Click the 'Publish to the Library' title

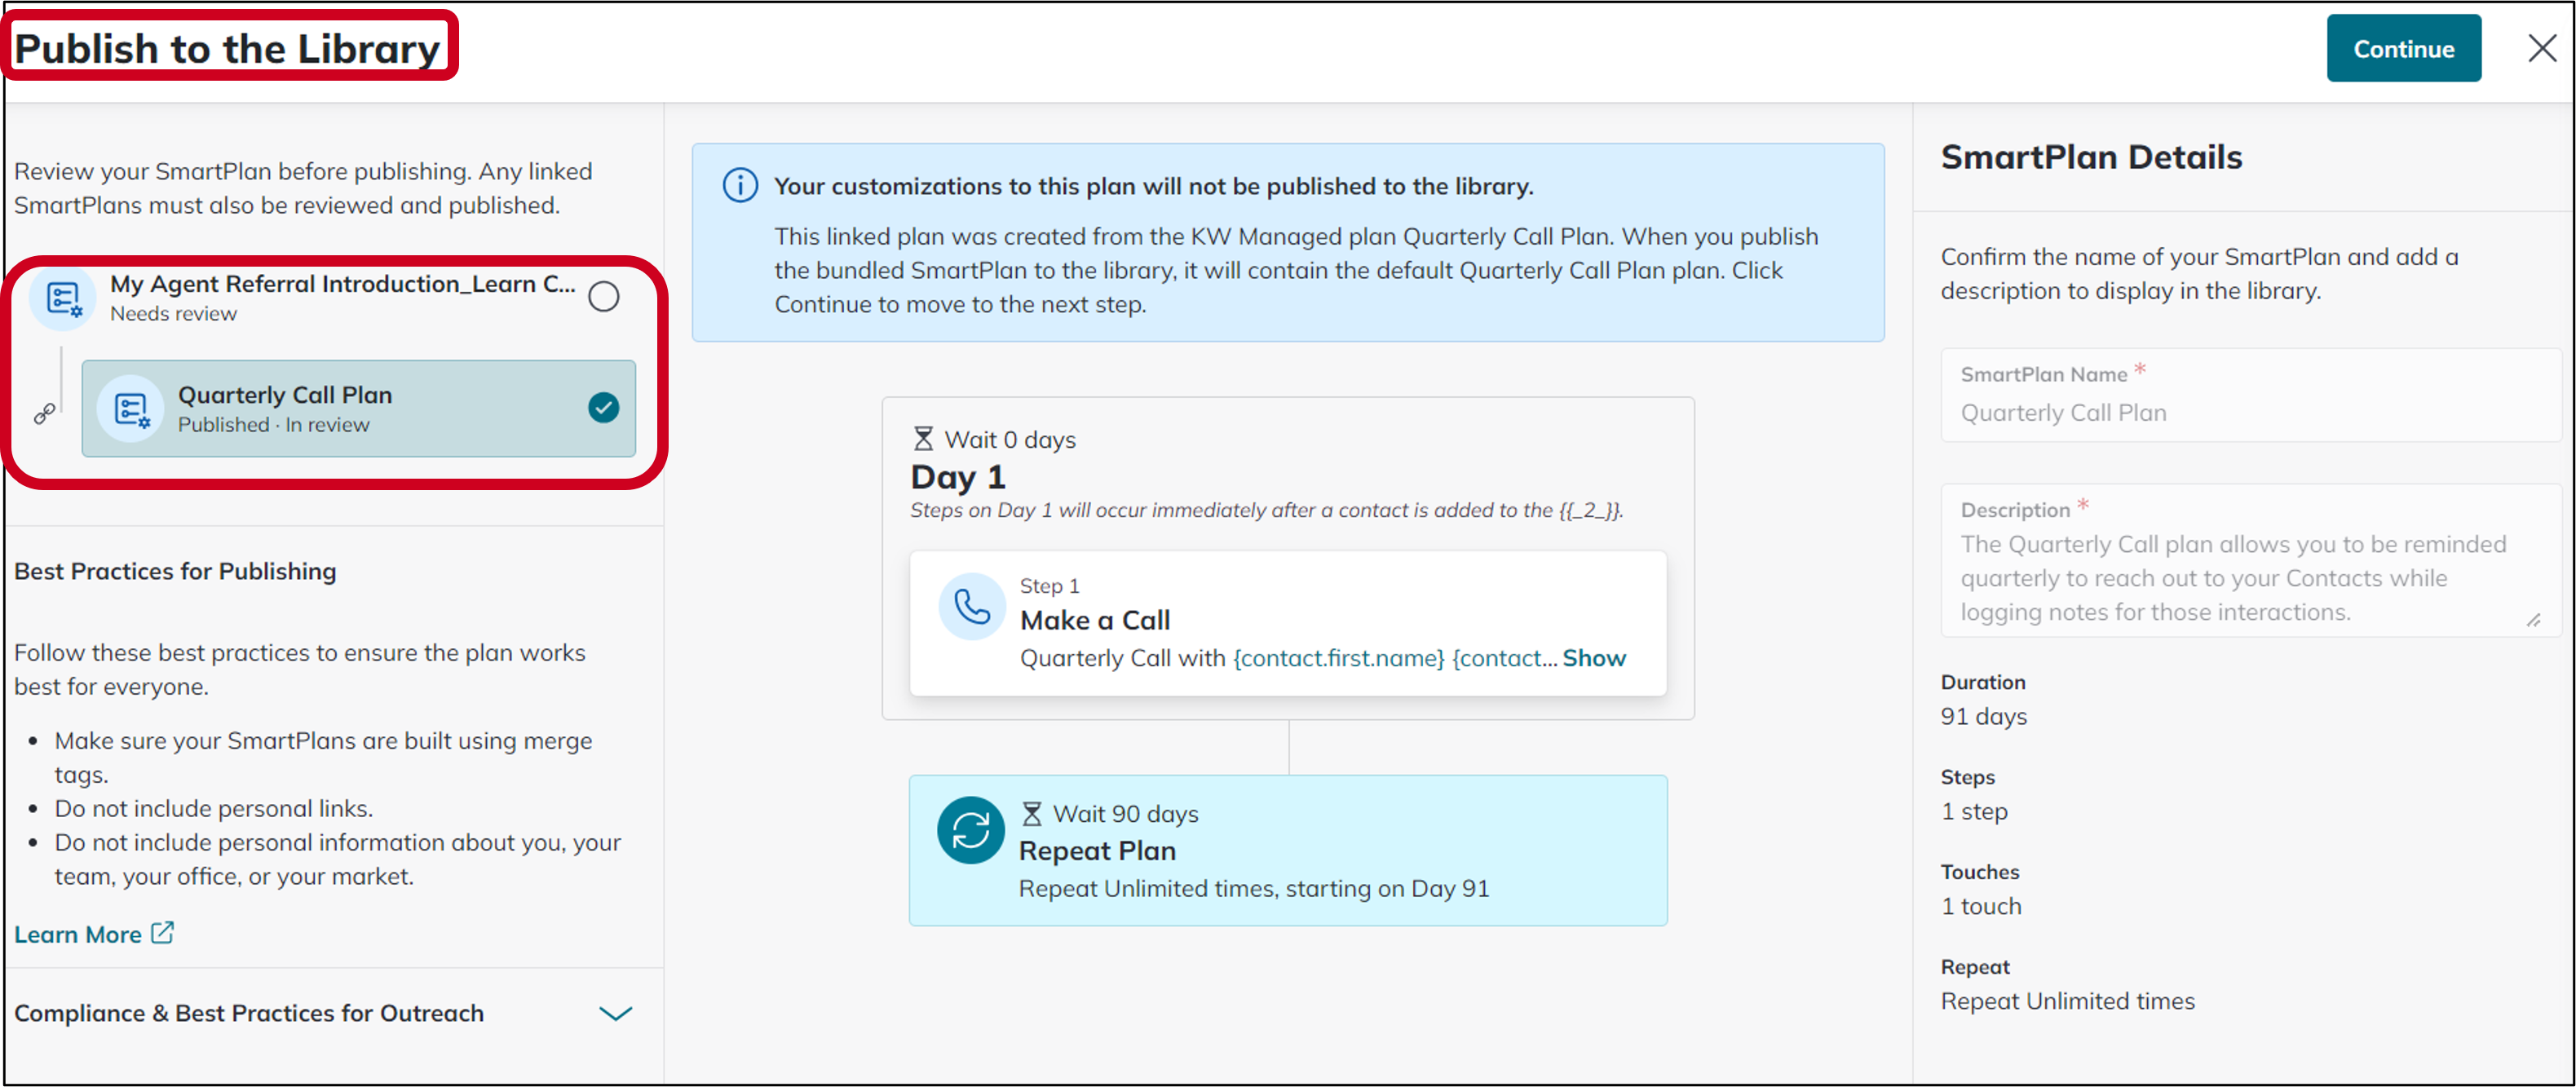pos(227,48)
